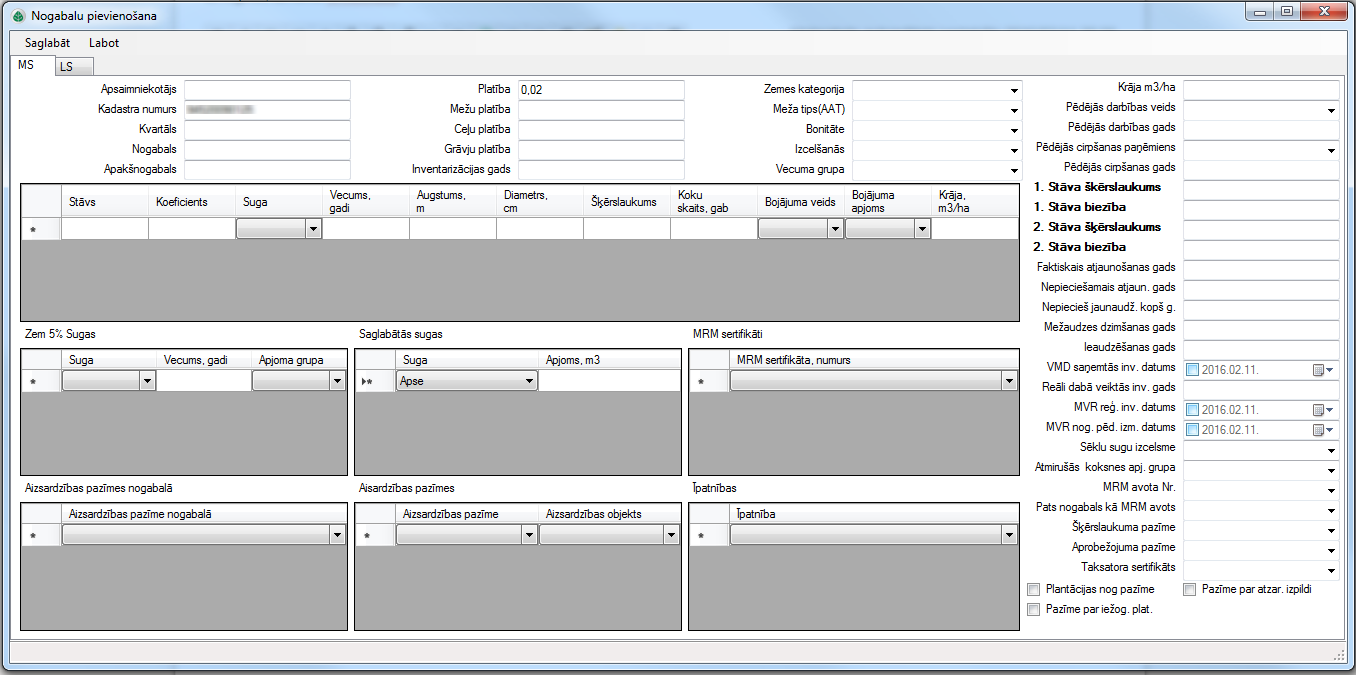Click the application icon in the title bar

click(18, 16)
